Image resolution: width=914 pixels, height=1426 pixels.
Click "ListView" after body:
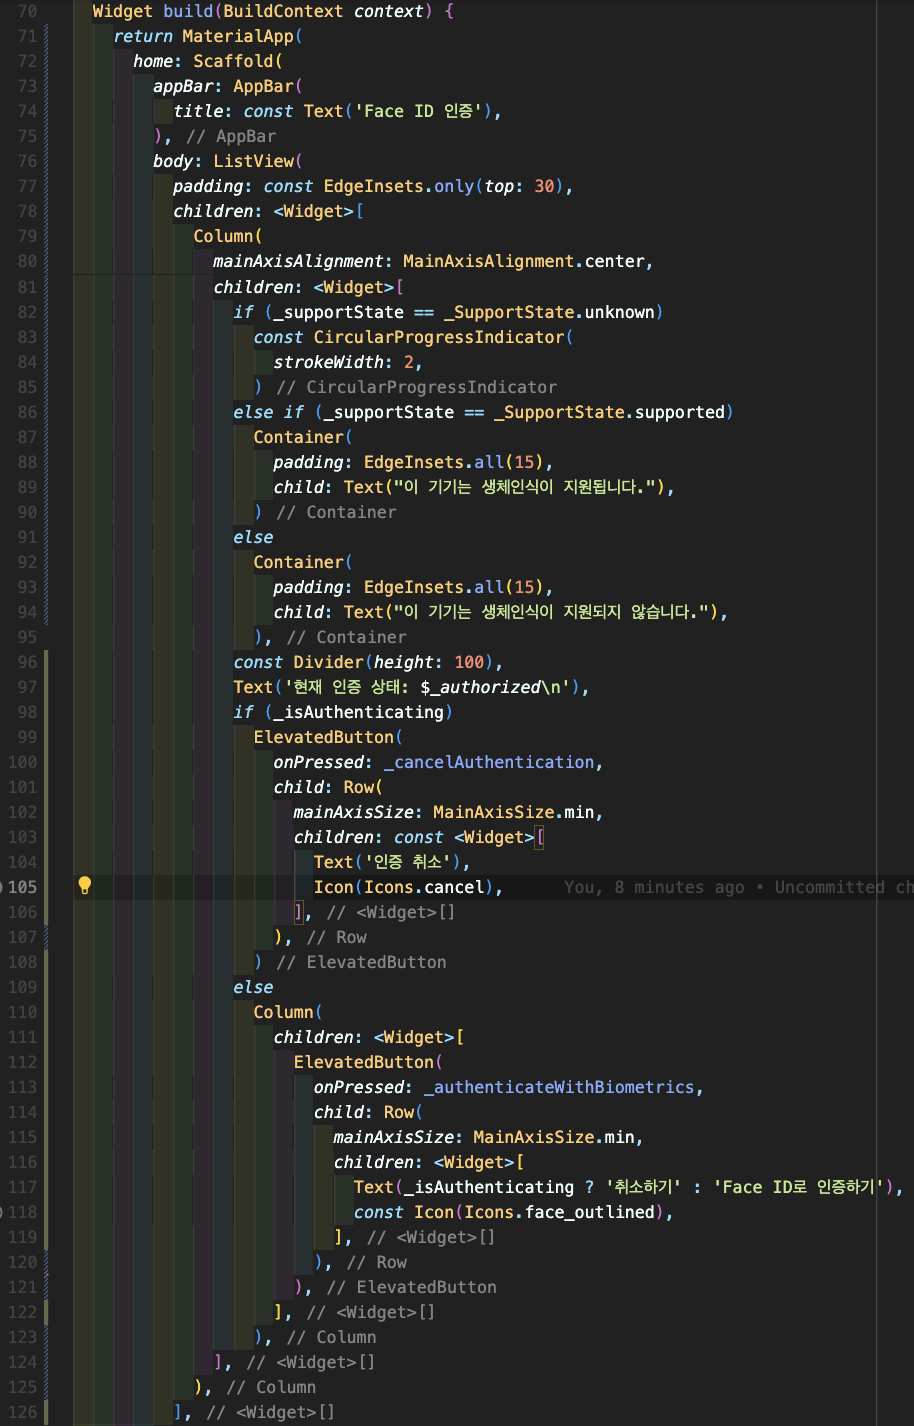(x=253, y=161)
